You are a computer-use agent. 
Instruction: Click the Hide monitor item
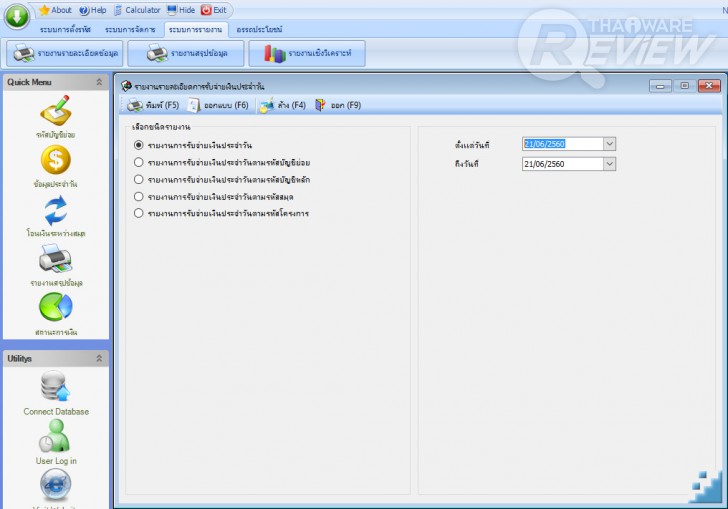(181, 10)
